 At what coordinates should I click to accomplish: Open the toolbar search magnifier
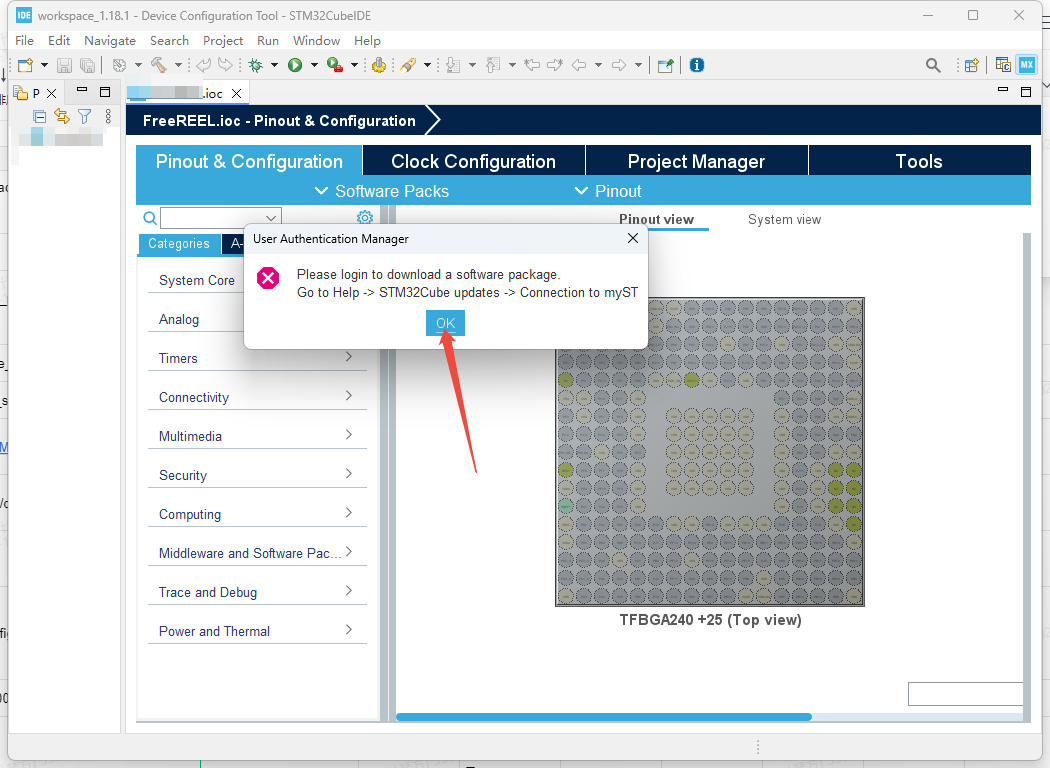[933, 65]
